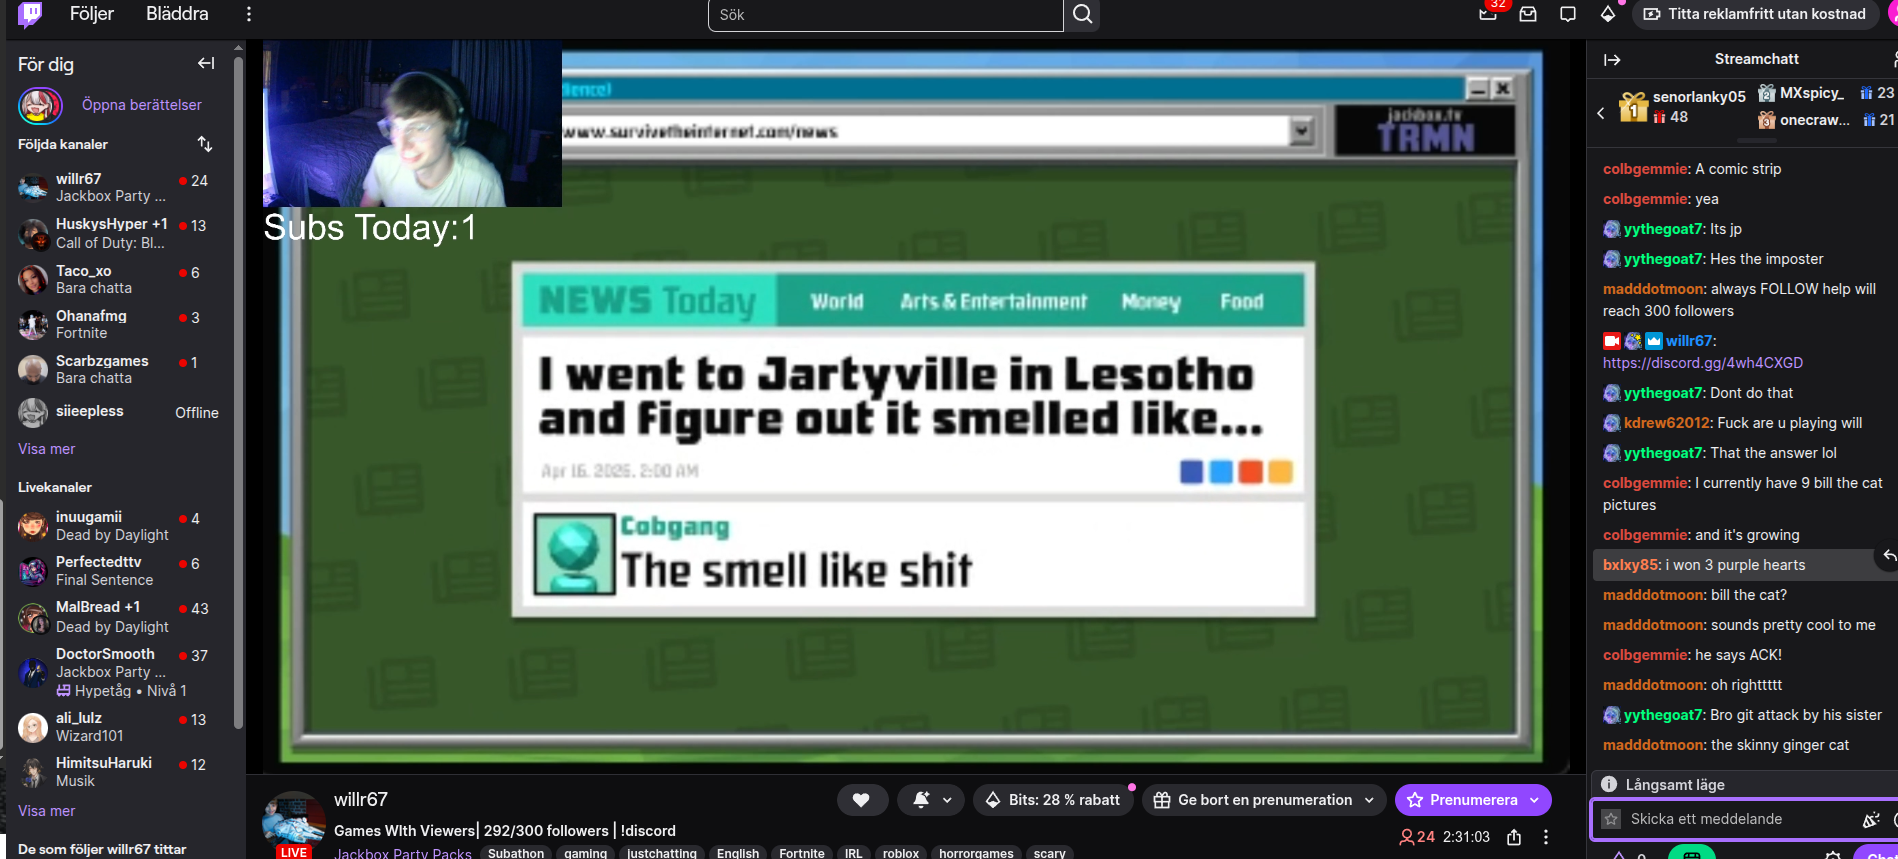Open inuugamii live channel
1898x859 pixels.
(118, 526)
